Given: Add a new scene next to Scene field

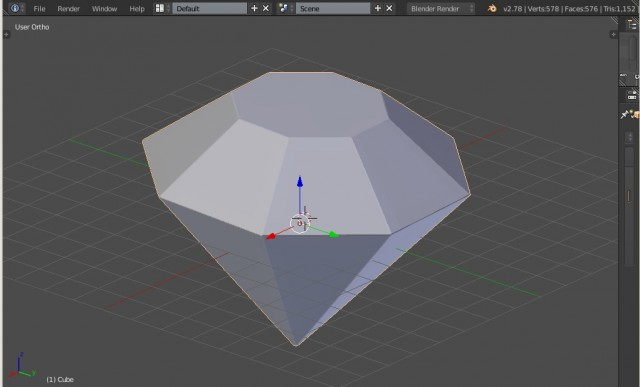Looking at the screenshot, I should (378, 8).
